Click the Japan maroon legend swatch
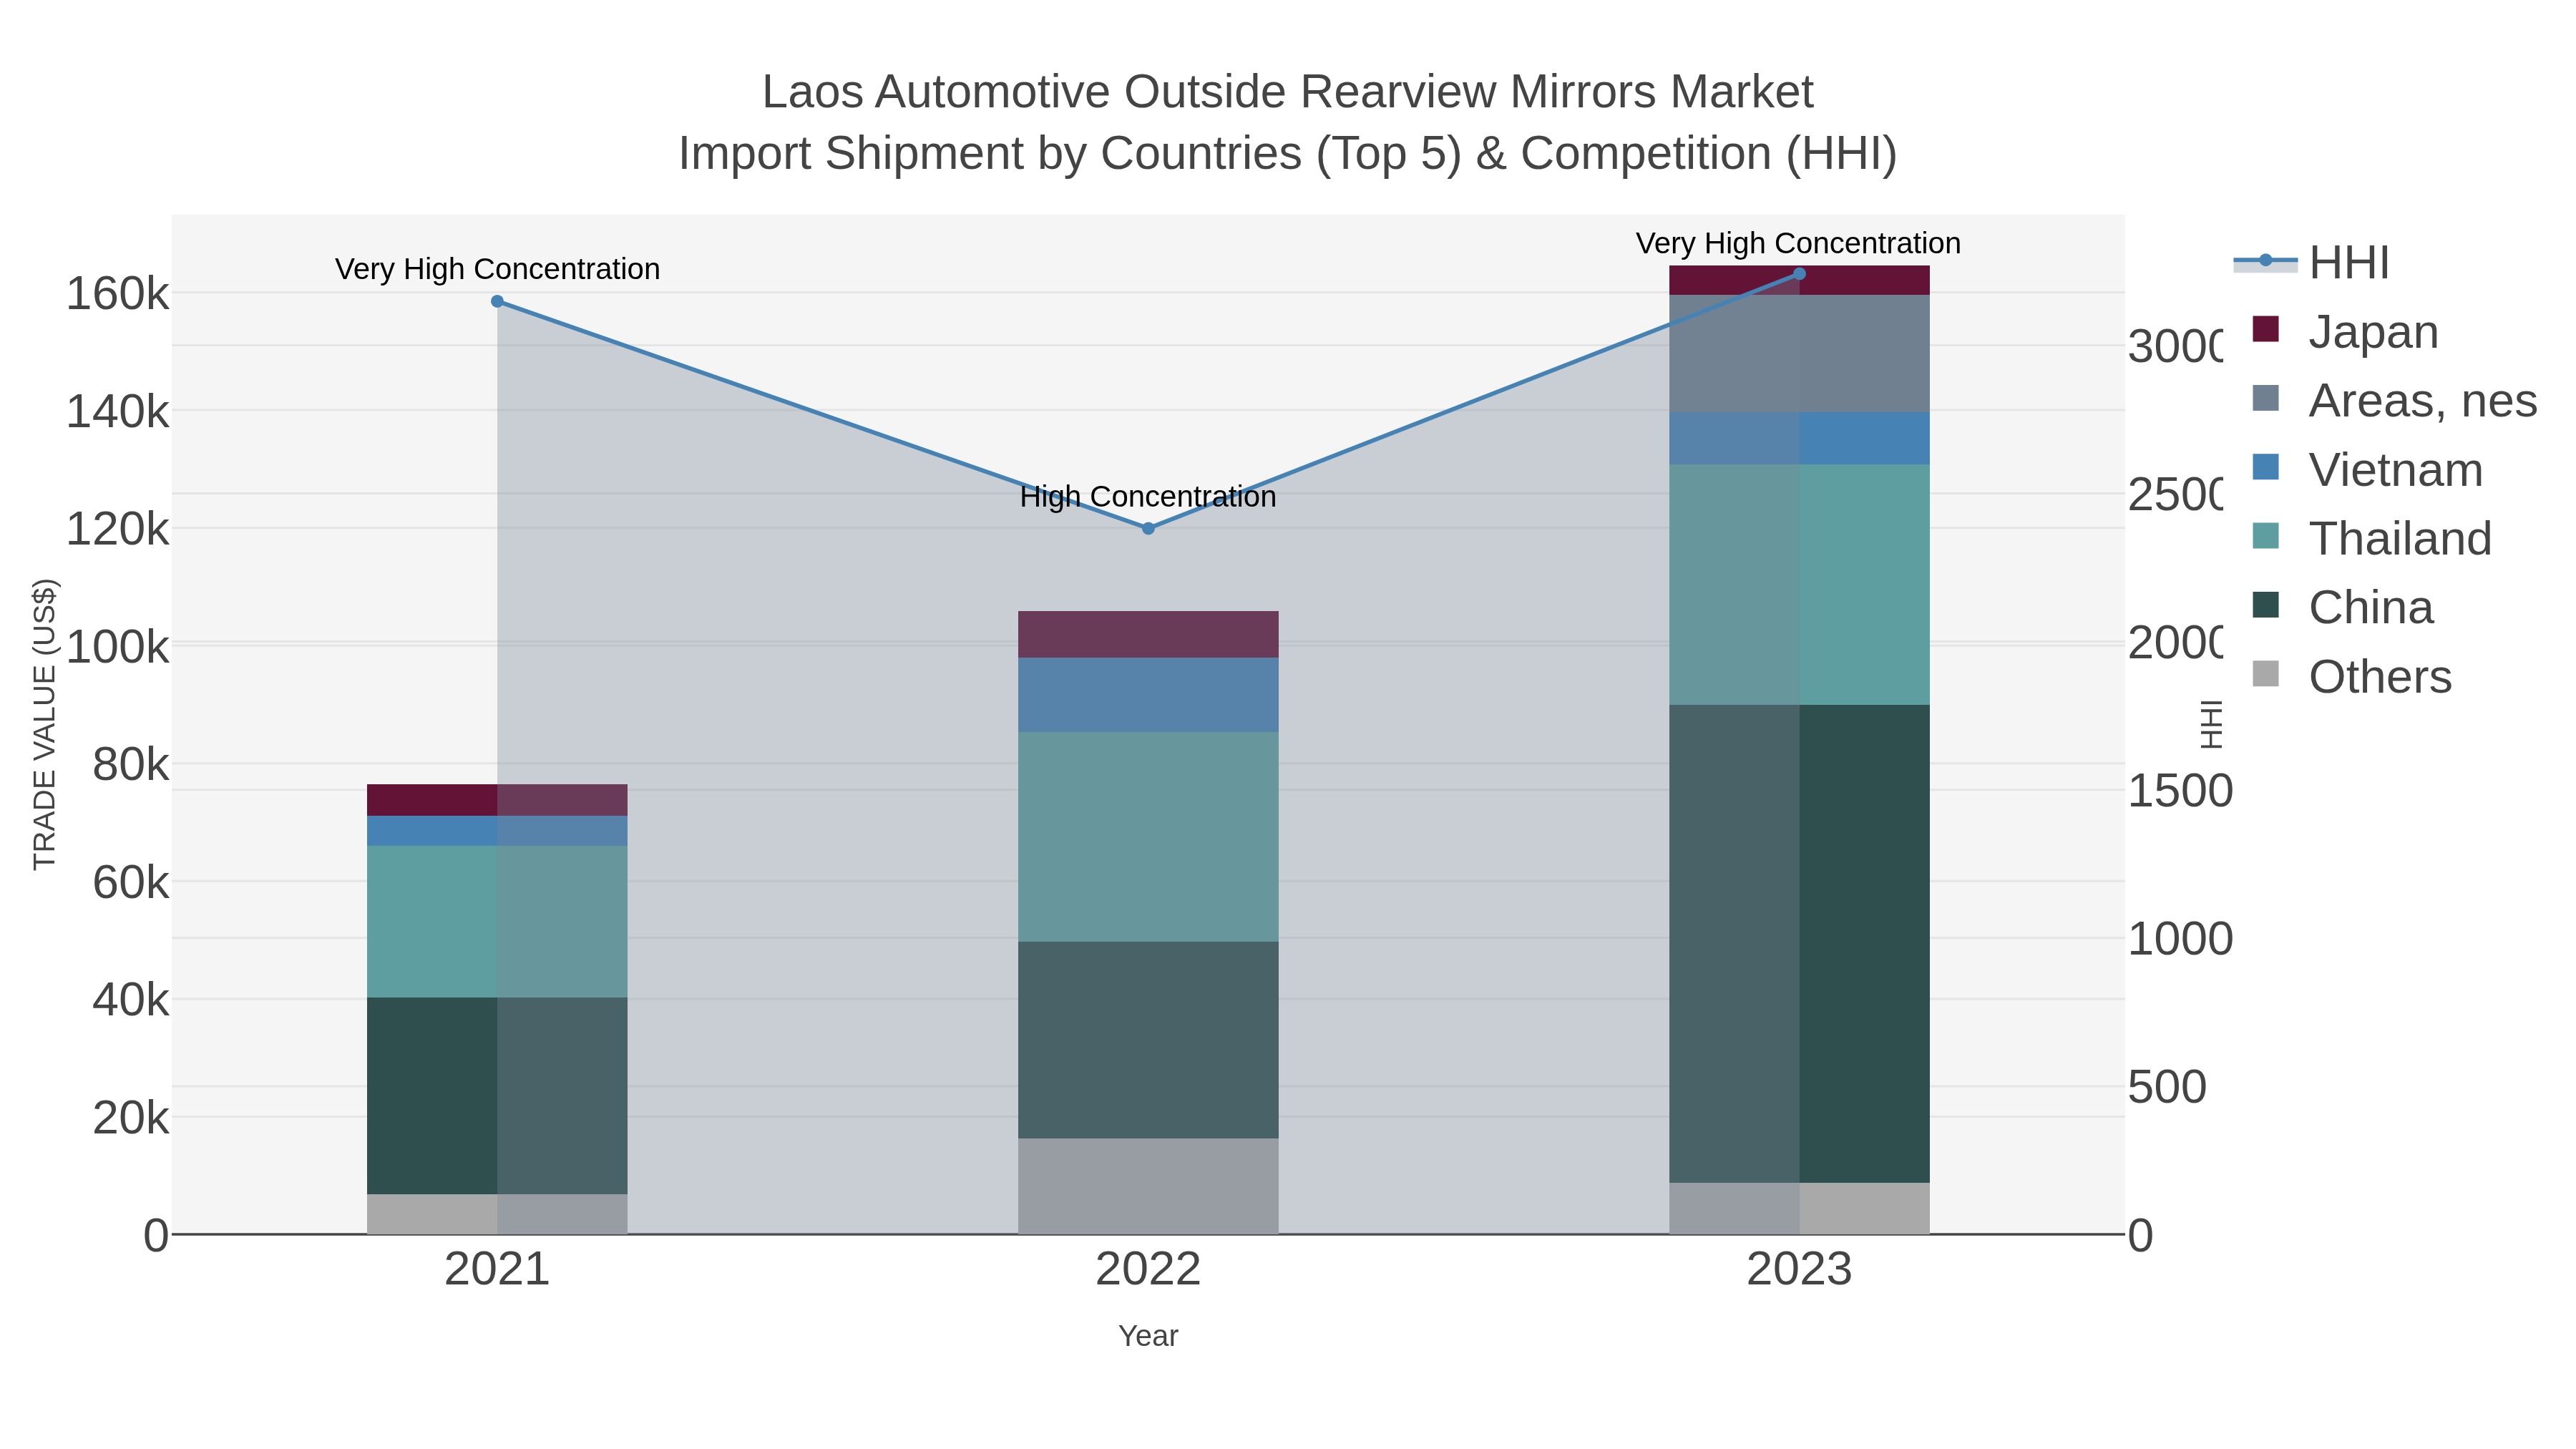 pos(2266,329)
